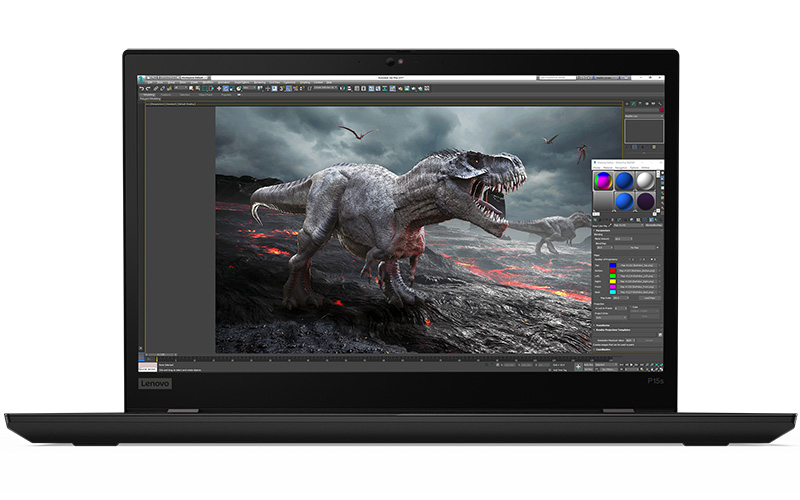Viewport: 800px width, 500px height.
Task: Open the Selection Filter dropdown
Action: pyautogui.click(x=181, y=88)
